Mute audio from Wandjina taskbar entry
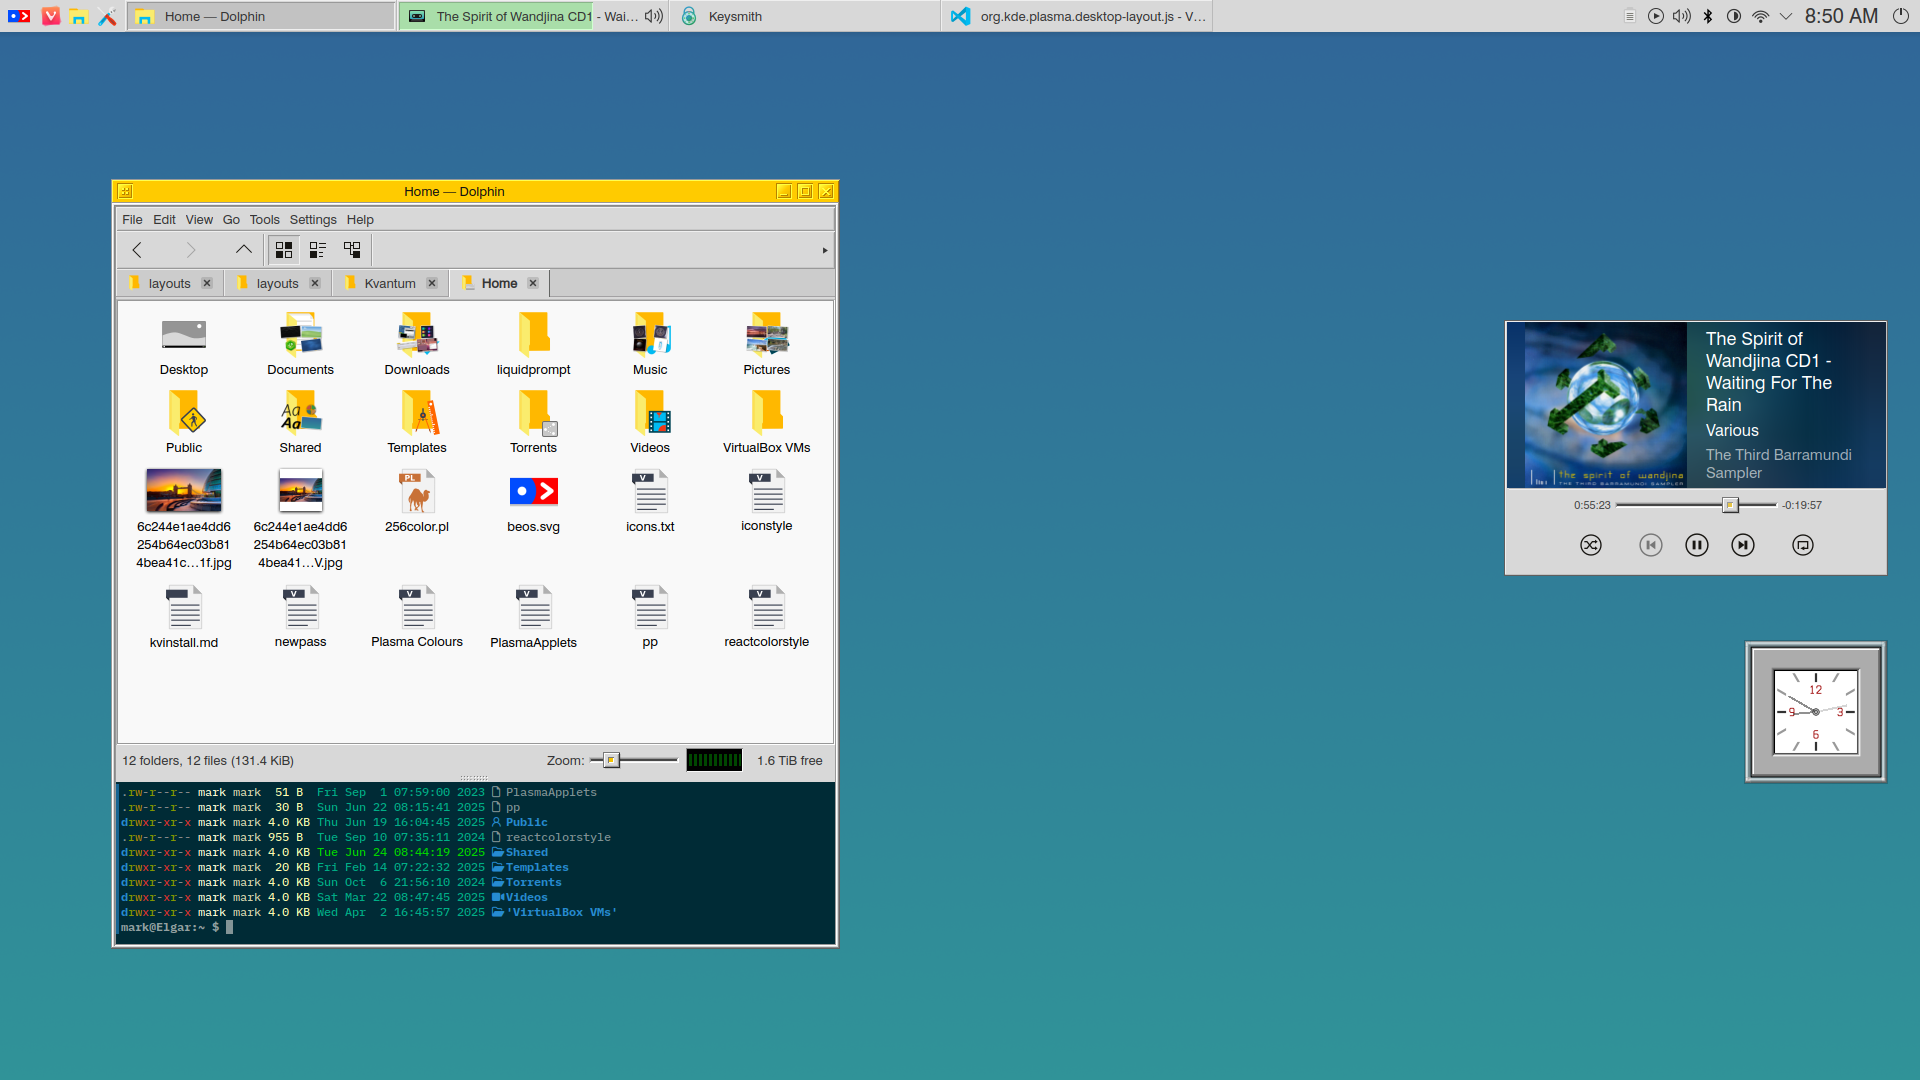The height and width of the screenshot is (1080, 1920). pyautogui.click(x=654, y=16)
